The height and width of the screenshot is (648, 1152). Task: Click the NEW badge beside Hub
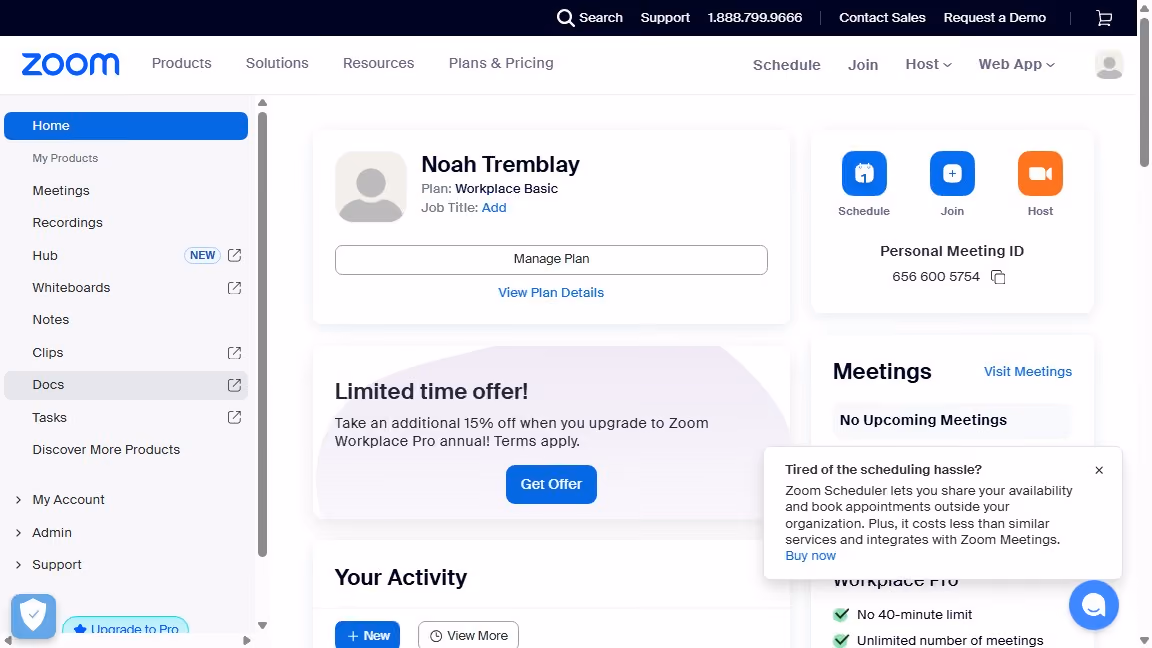pyautogui.click(x=202, y=256)
